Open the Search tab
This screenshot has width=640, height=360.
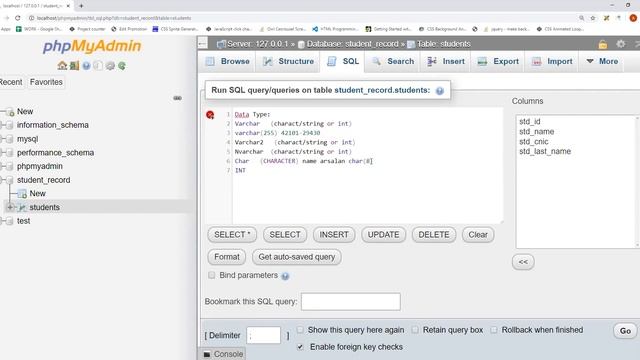[x=393, y=62]
